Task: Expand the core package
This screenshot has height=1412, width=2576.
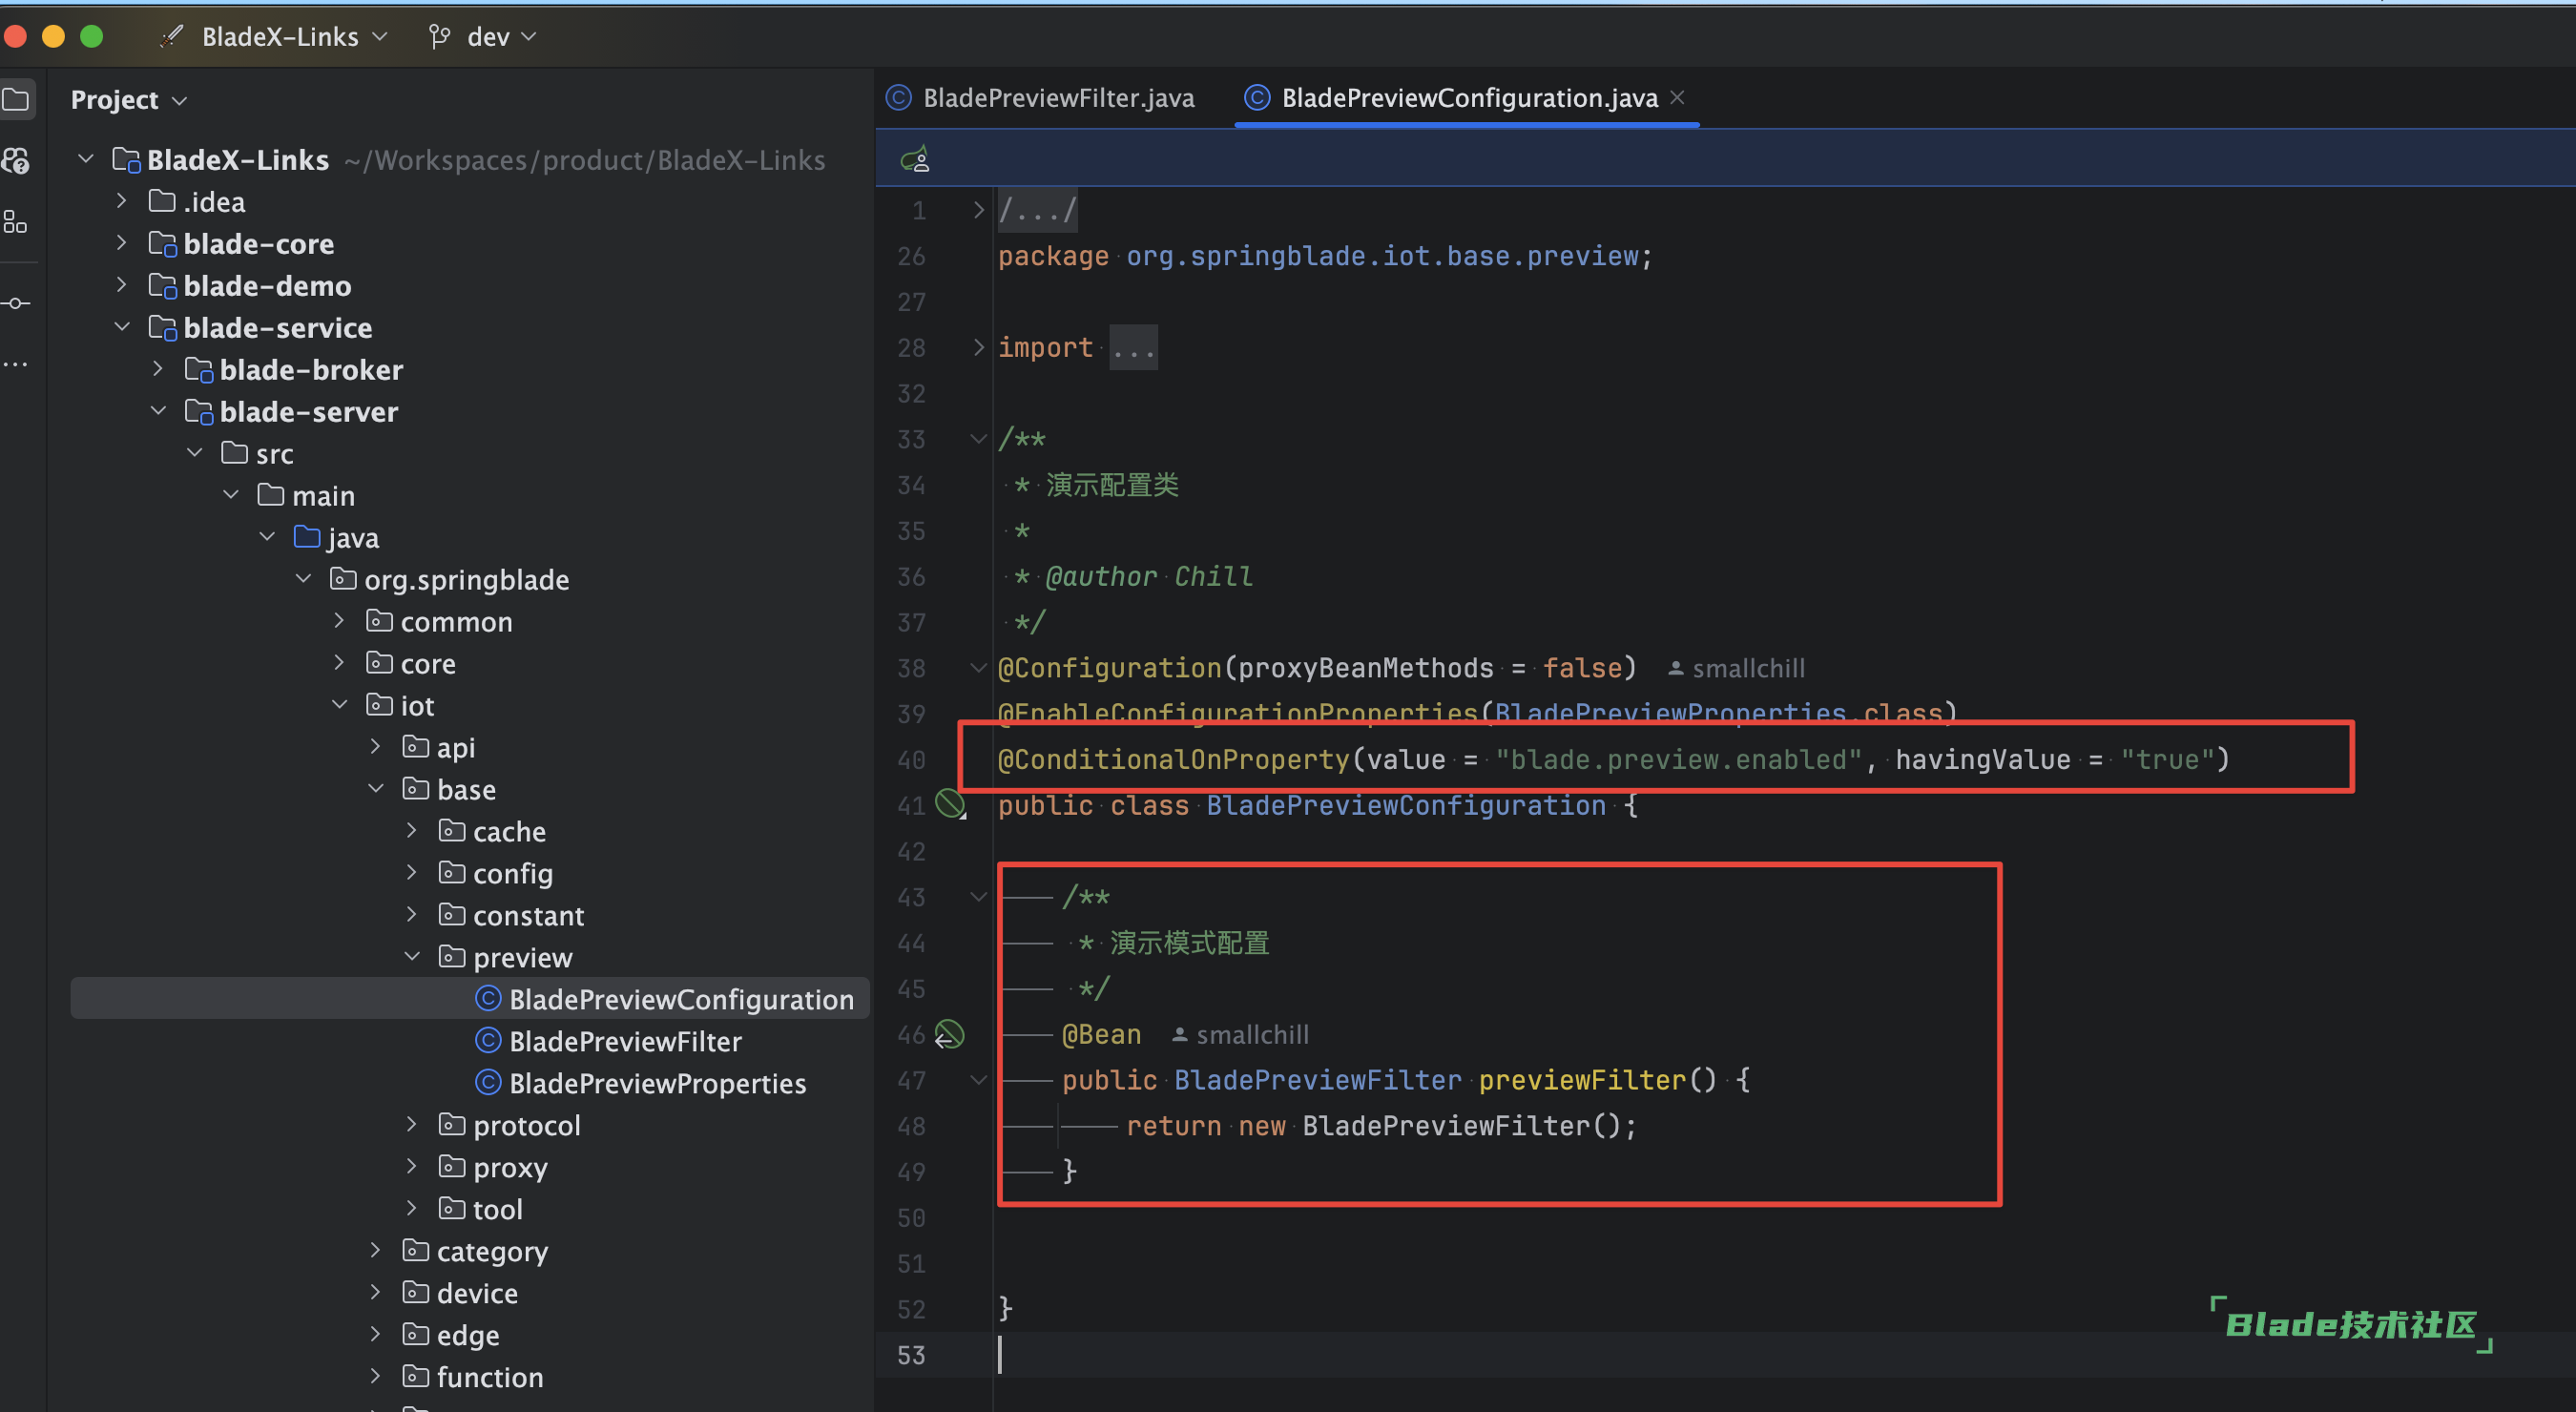Action: 339,663
